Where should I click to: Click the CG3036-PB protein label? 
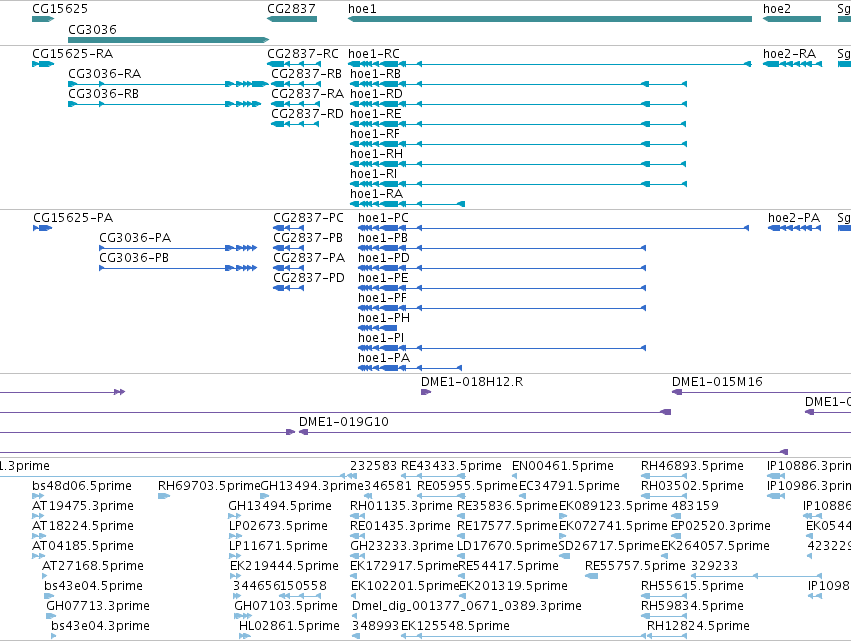pyautogui.click(x=134, y=258)
